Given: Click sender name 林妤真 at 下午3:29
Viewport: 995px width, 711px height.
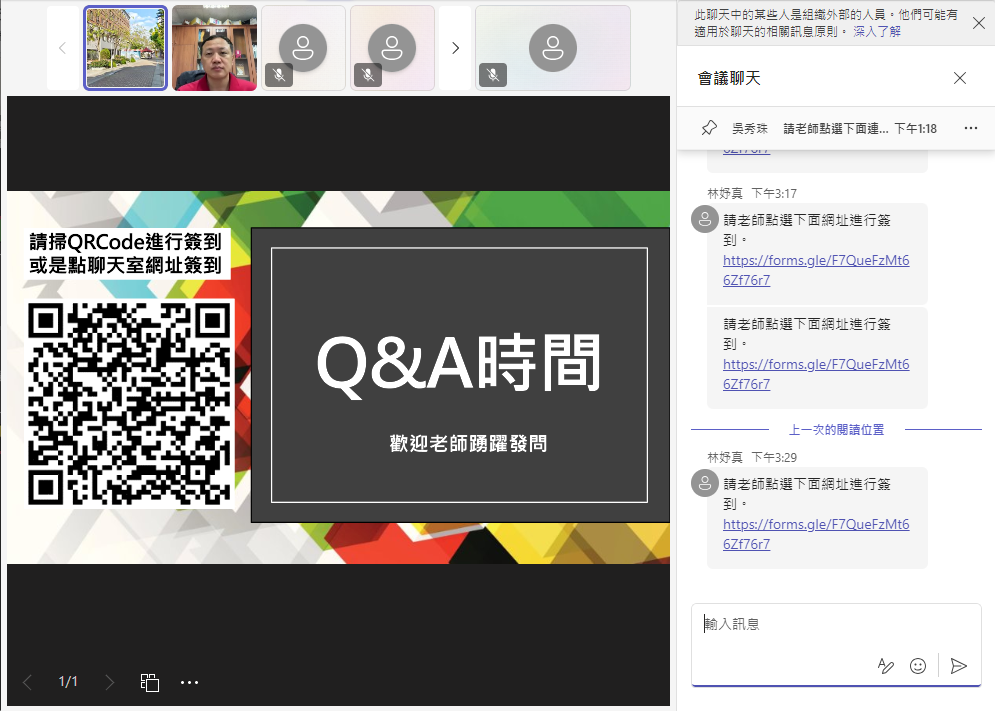Looking at the screenshot, I should [x=725, y=457].
